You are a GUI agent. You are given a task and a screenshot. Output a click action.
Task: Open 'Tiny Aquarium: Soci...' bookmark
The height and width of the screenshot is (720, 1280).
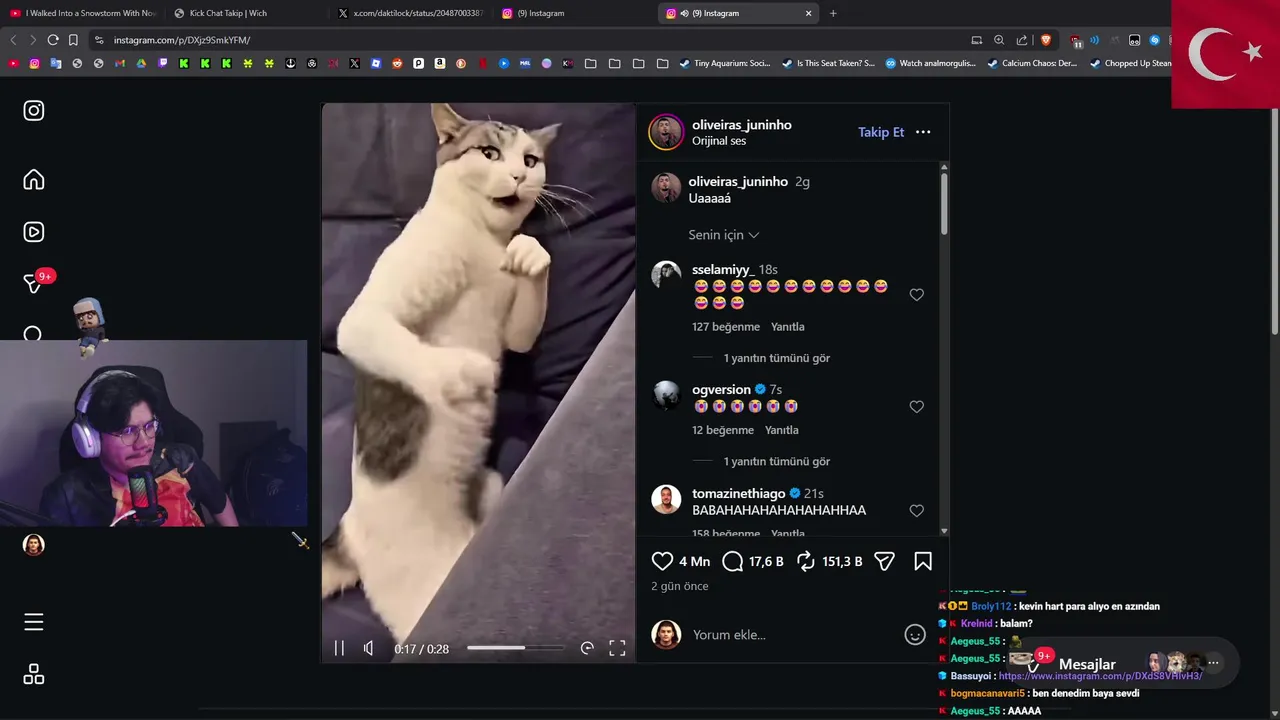[725, 63]
